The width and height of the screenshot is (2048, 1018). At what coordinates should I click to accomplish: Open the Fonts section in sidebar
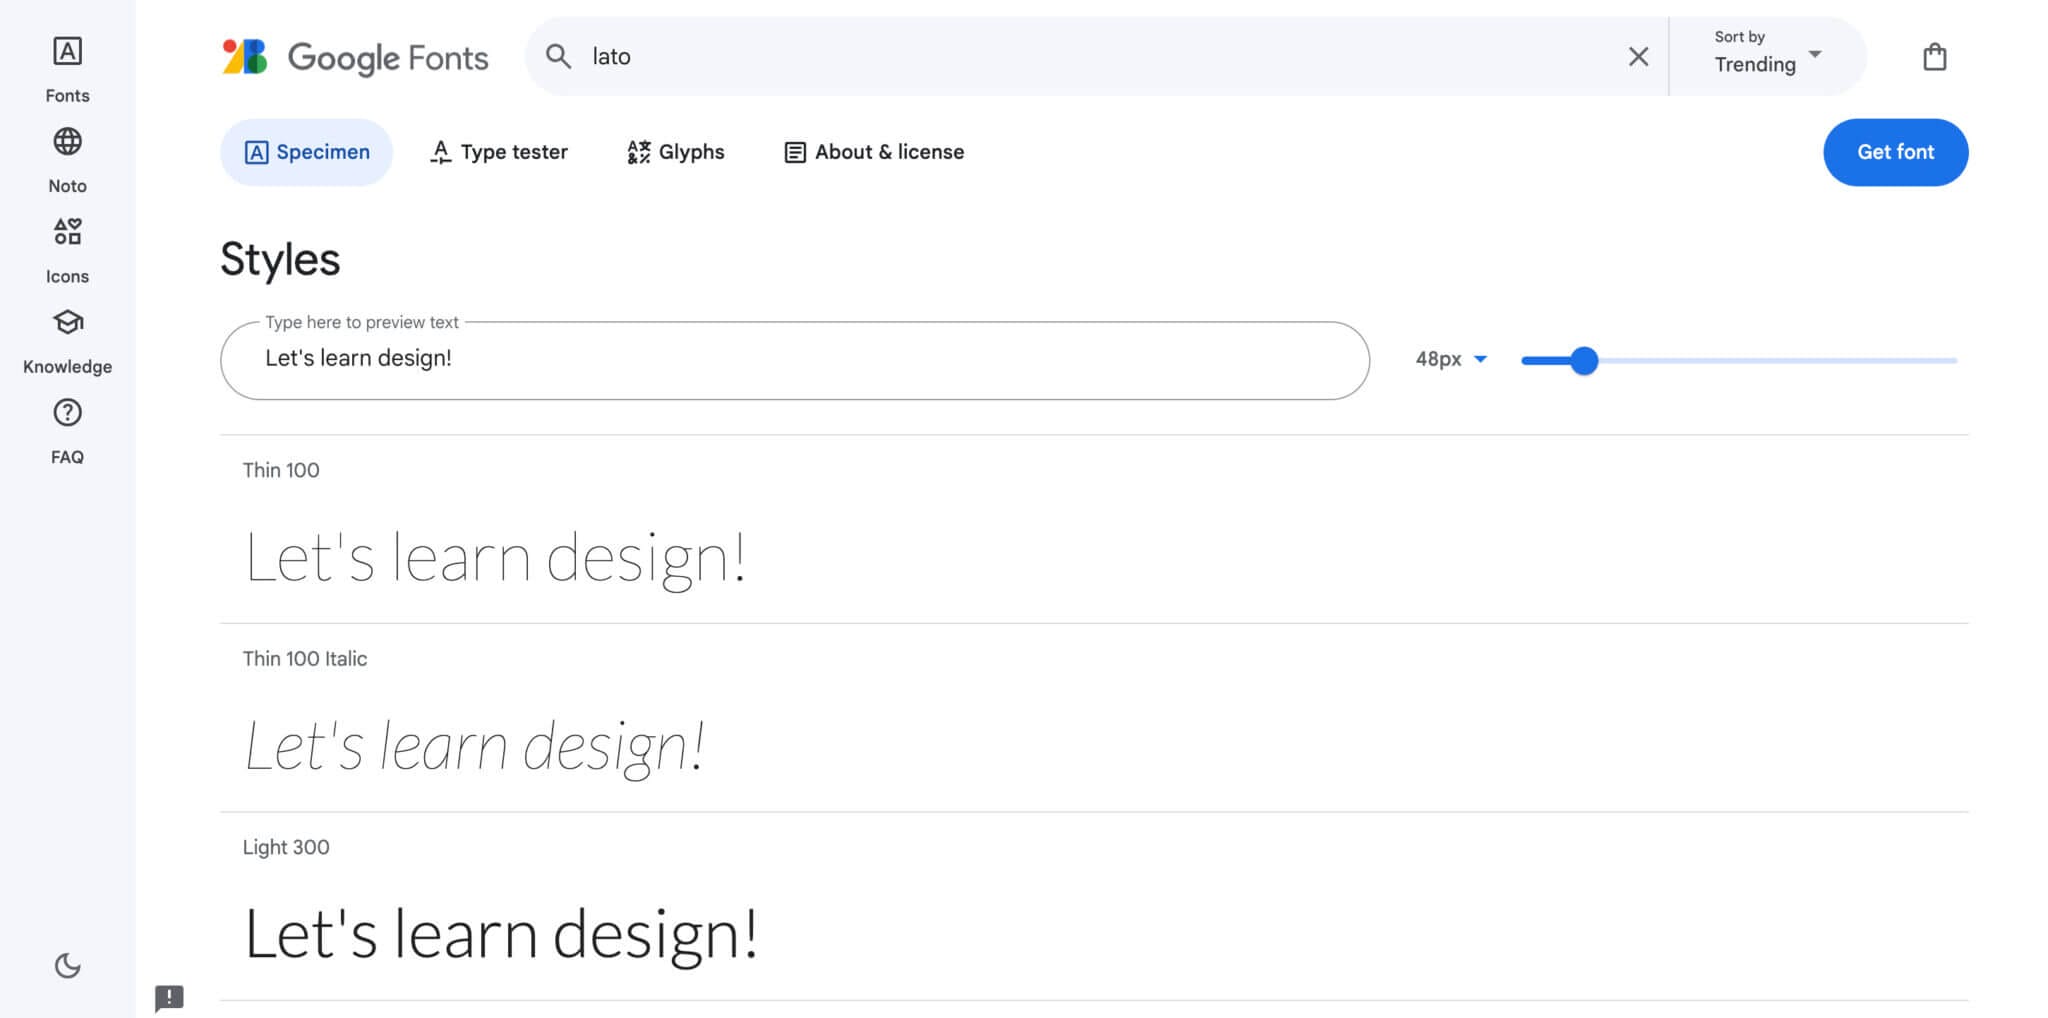(67, 68)
